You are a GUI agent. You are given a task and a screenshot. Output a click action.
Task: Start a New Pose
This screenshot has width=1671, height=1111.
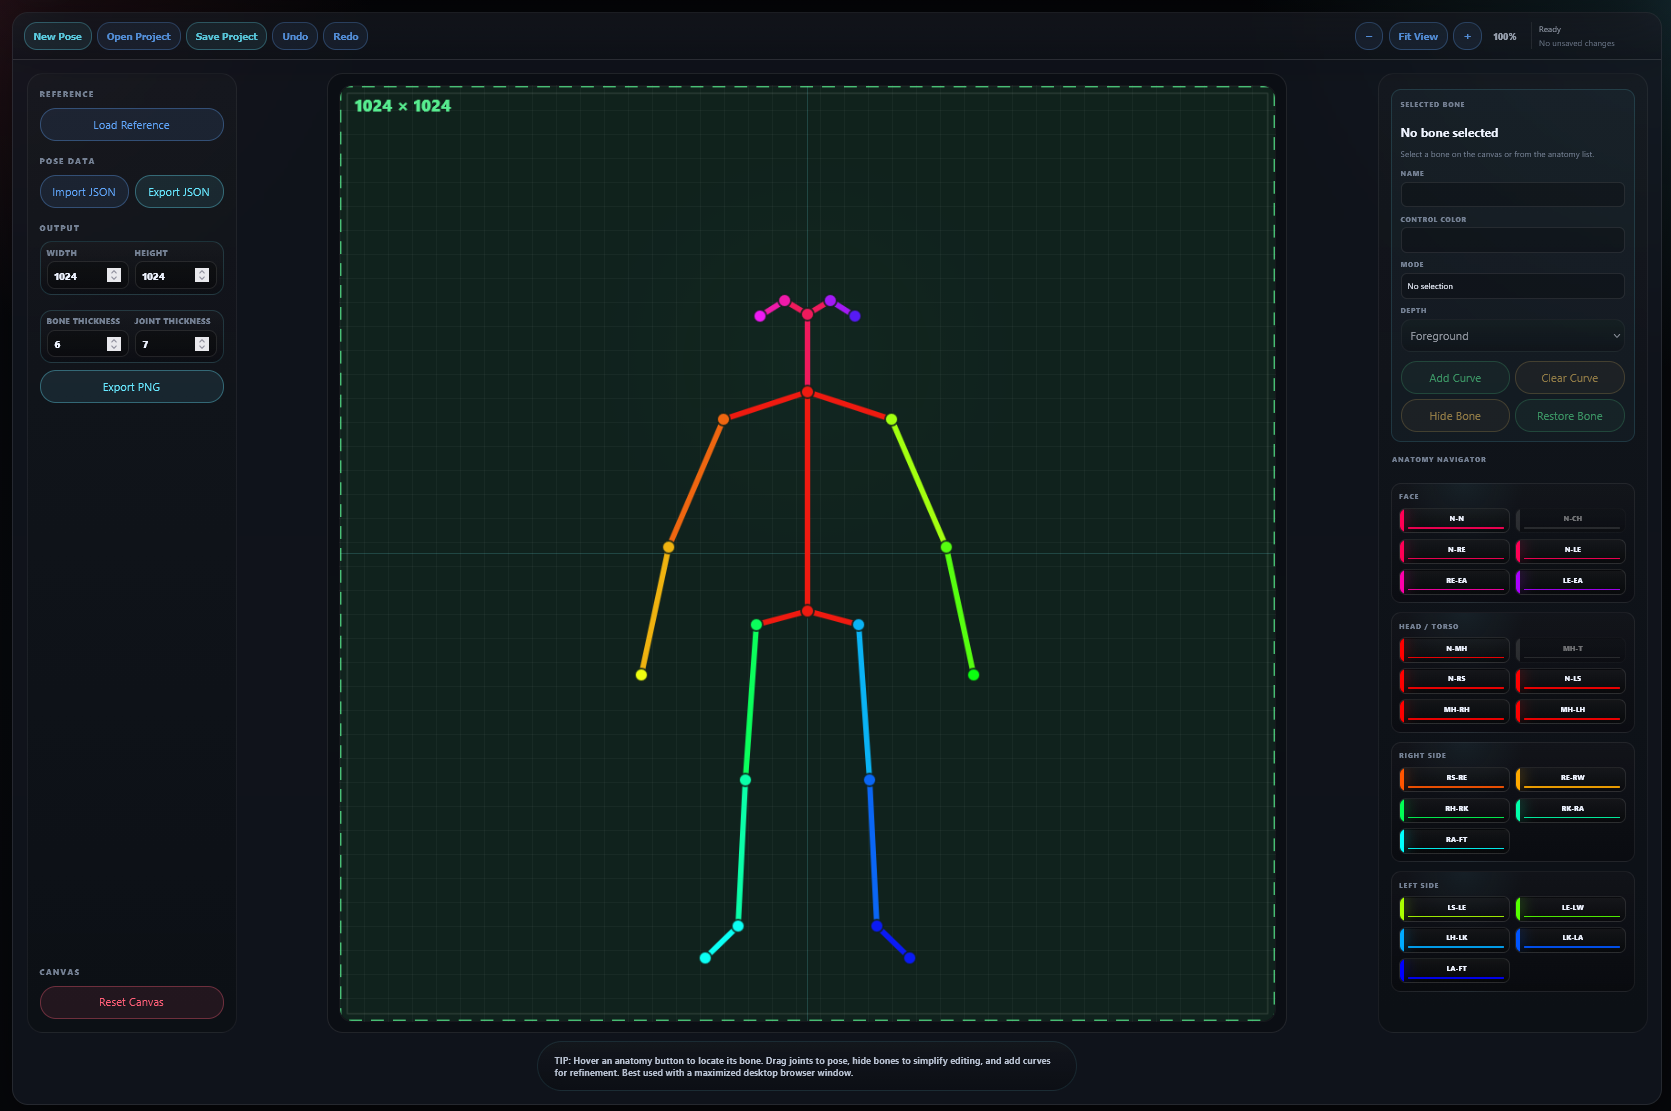pos(58,36)
